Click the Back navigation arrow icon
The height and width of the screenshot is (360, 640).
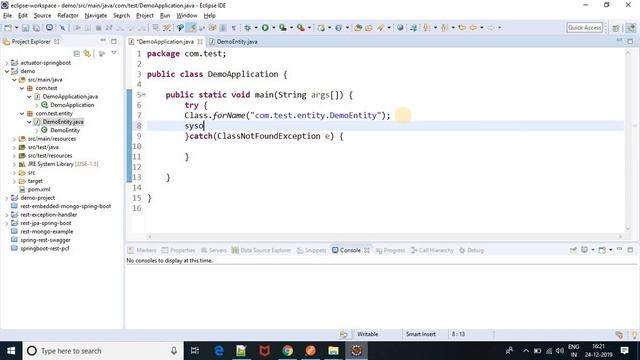[473, 28]
